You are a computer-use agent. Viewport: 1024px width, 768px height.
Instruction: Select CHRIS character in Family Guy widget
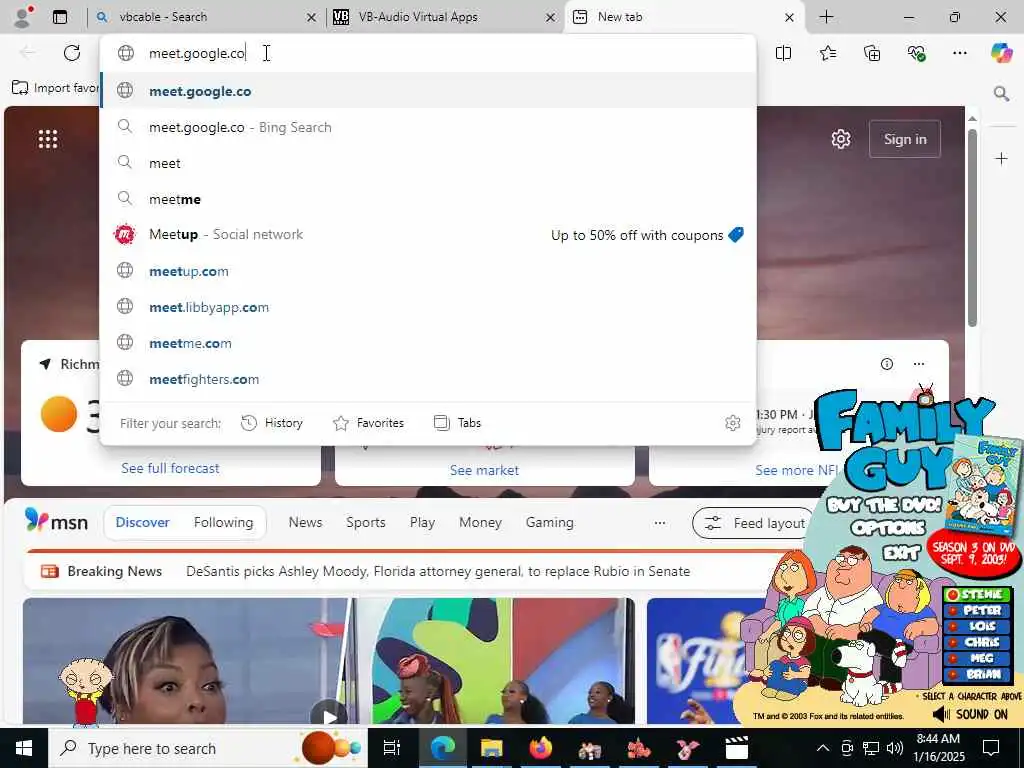point(976,642)
